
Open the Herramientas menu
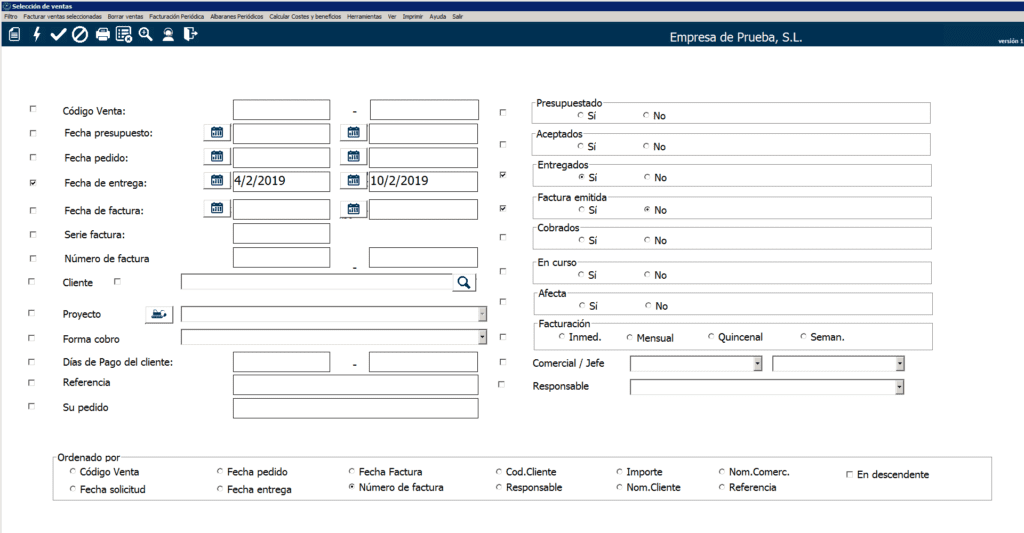364,17
